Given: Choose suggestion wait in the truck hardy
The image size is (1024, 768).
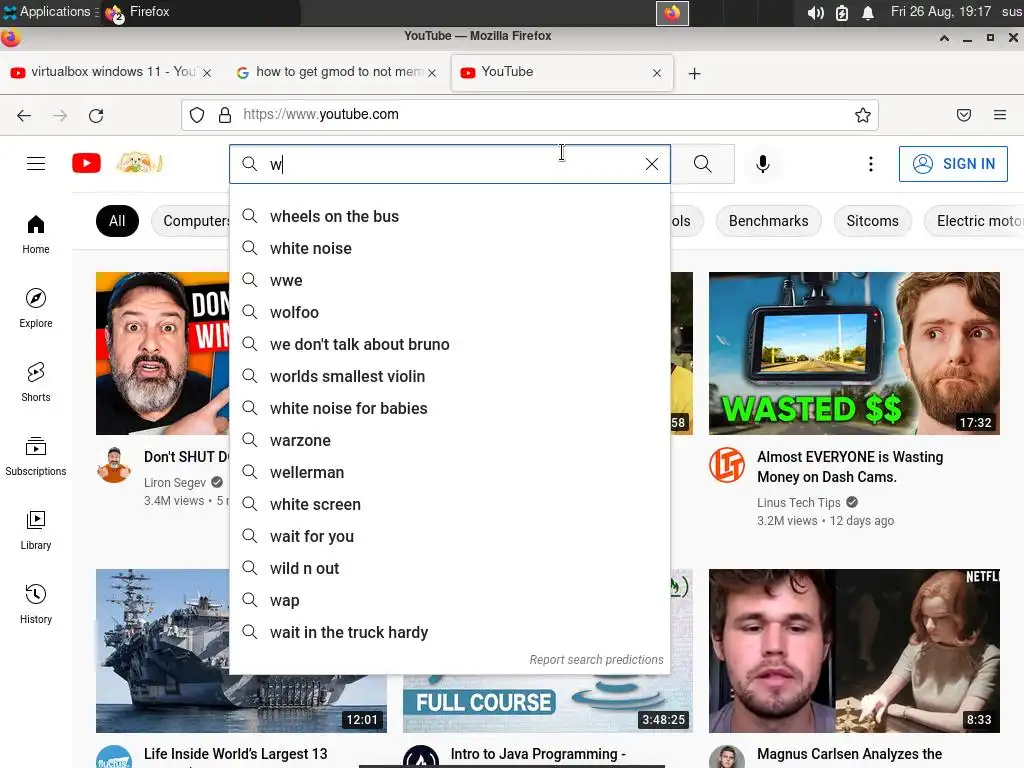Looking at the screenshot, I should (450, 632).
